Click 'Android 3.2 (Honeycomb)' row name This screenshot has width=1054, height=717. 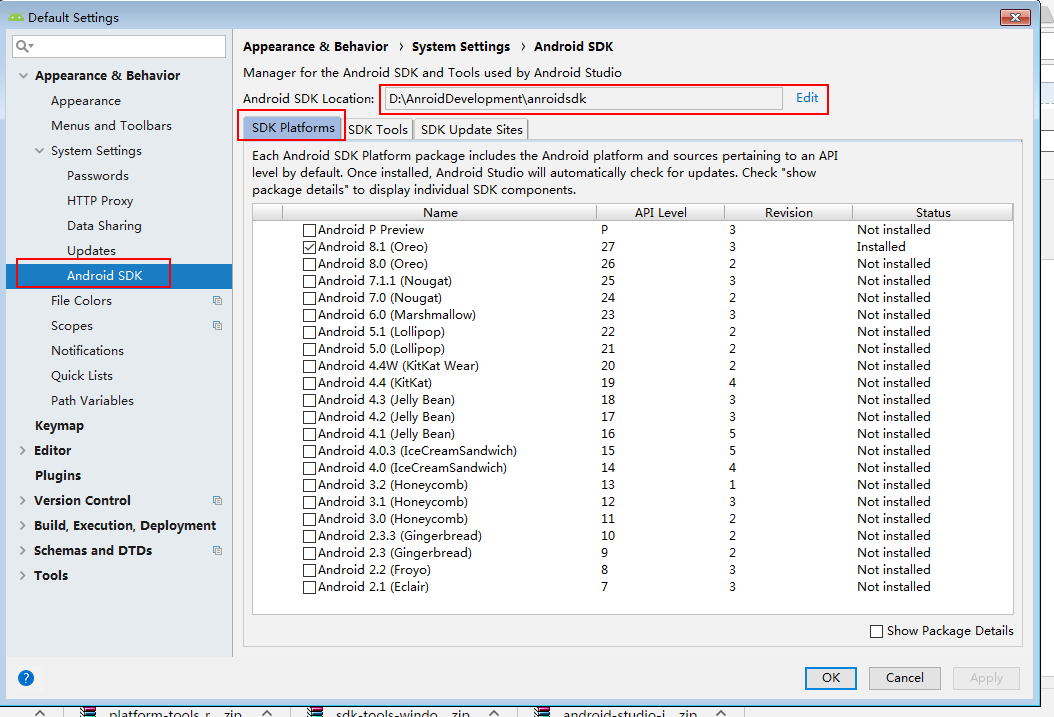point(393,485)
